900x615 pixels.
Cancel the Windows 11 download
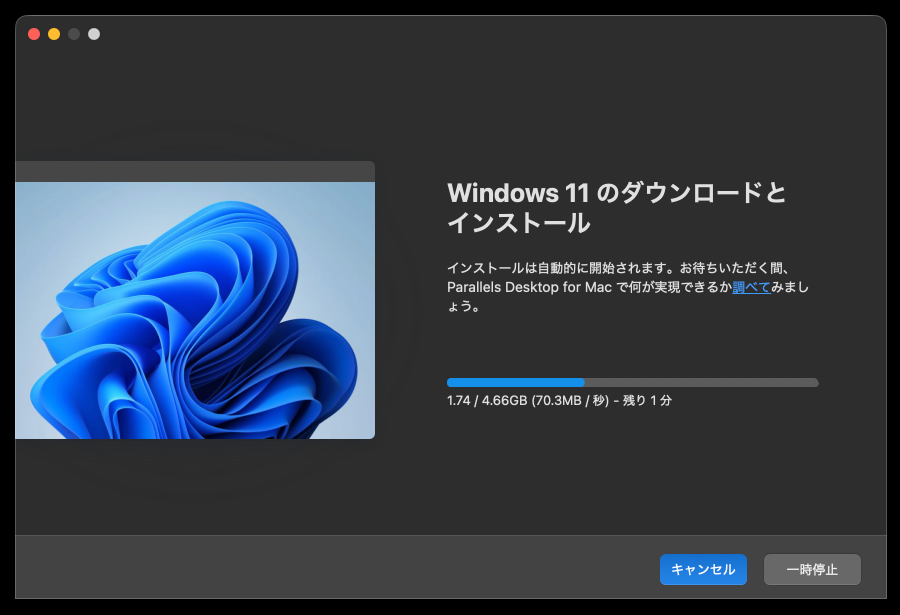tap(703, 569)
